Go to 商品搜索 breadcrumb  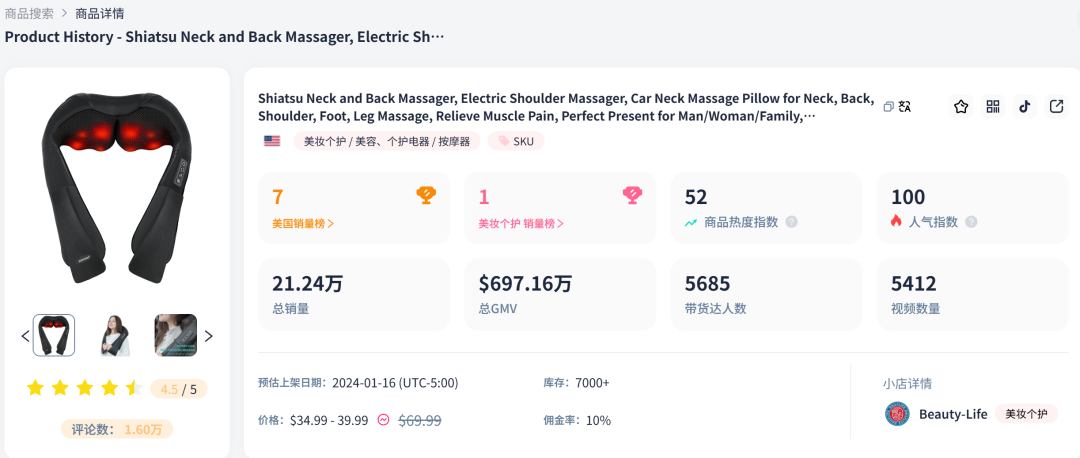pyautogui.click(x=30, y=13)
